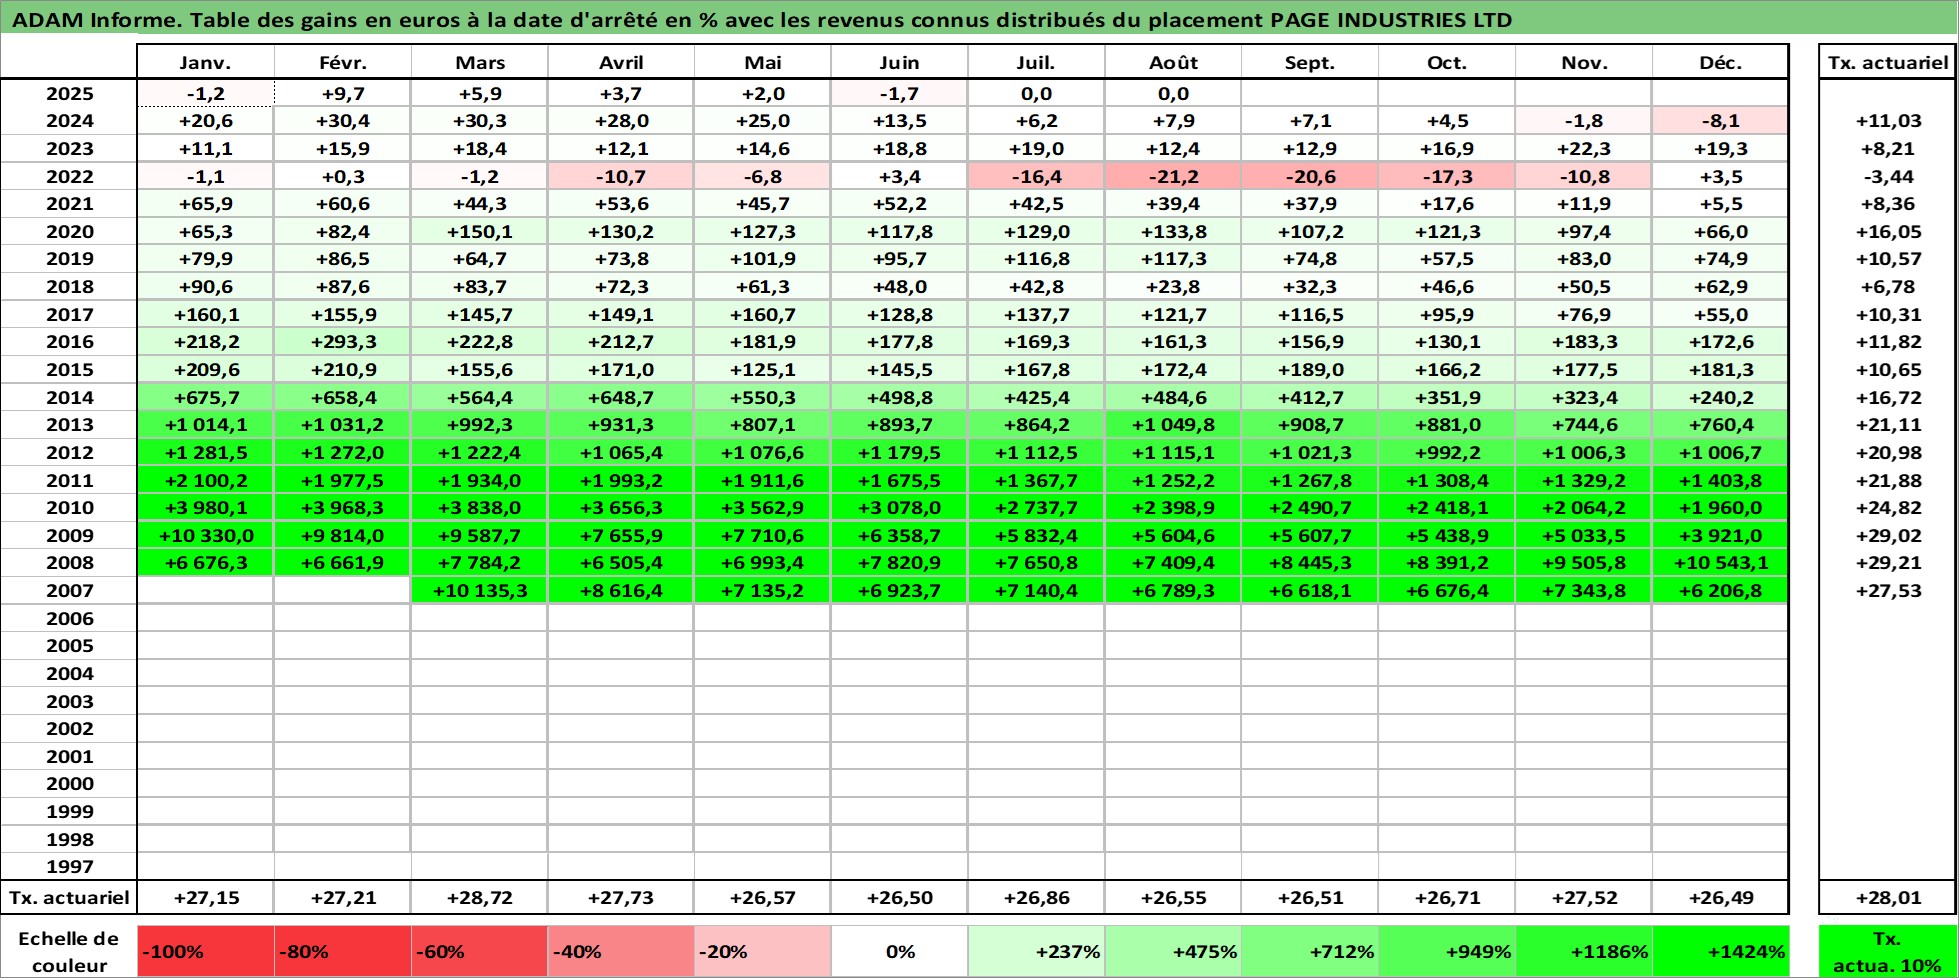Click the -20,6 cell in 2022
Viewport: 1959px width, 978px height.
coord(1310,177)
